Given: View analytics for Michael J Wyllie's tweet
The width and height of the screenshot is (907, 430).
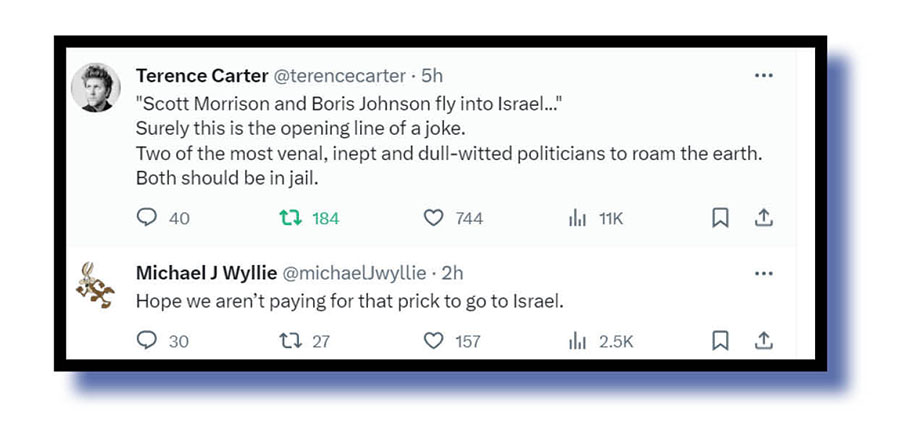Looking at the screenshot, I should (x=577, y=341).
